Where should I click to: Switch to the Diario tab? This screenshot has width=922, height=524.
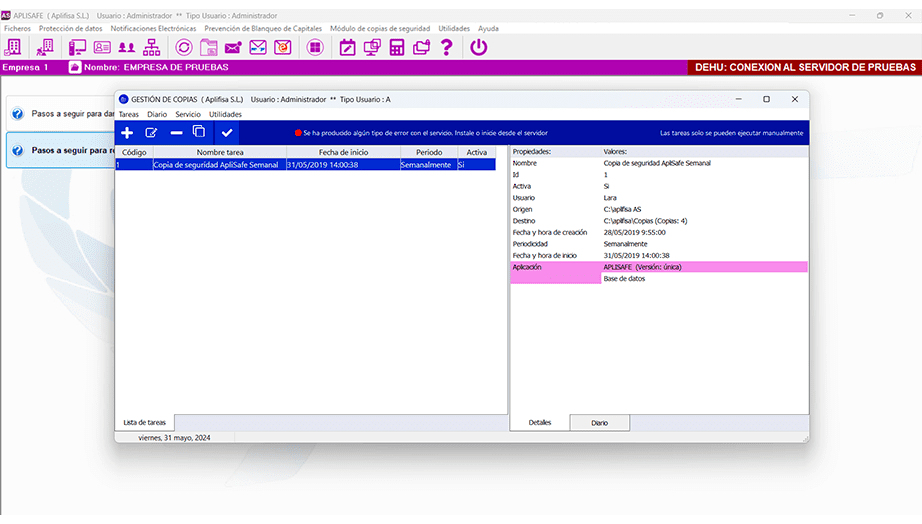(599, 423)
